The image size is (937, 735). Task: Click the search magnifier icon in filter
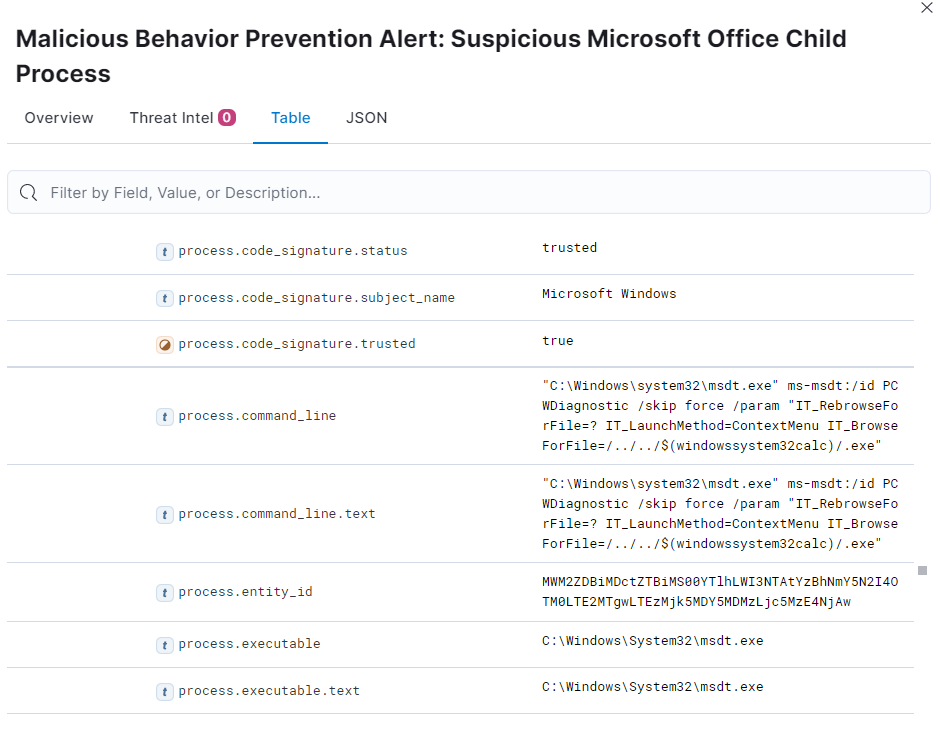(28, 192)
